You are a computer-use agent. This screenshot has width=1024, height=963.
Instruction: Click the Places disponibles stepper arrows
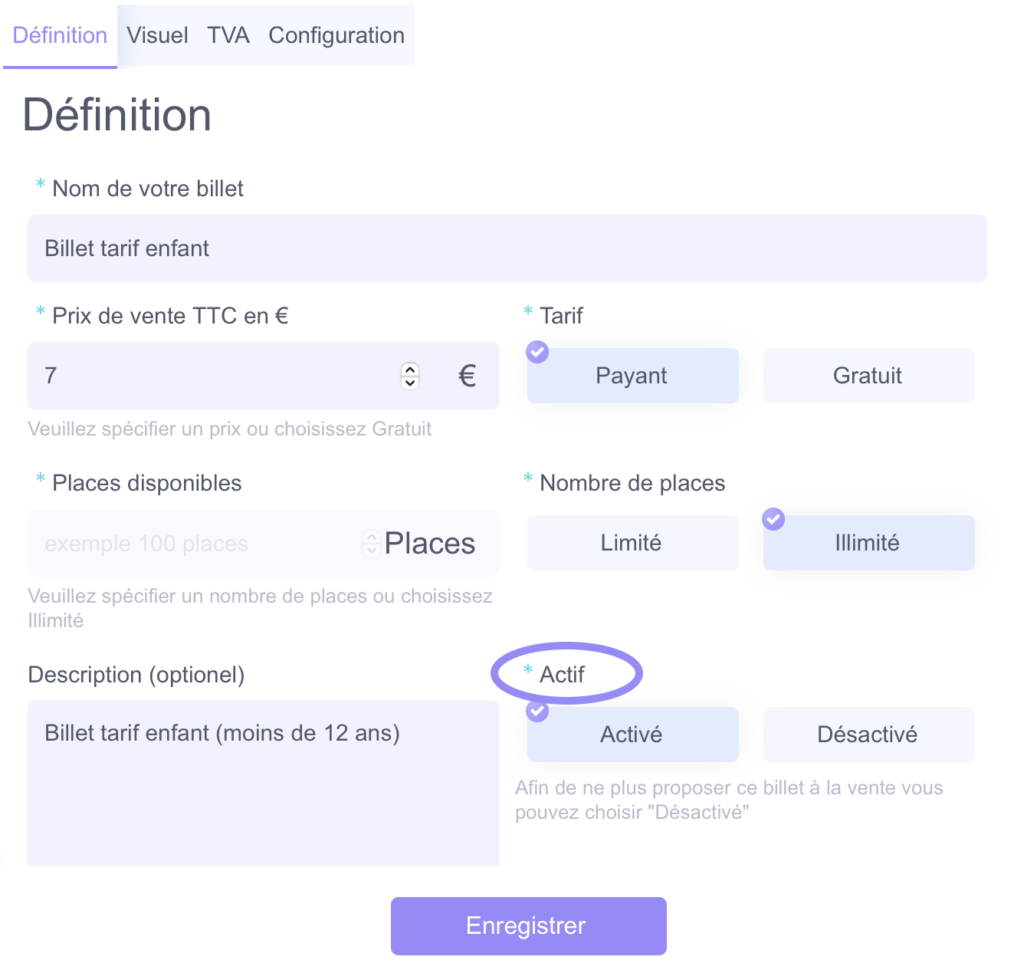click(x=371, y=543)
